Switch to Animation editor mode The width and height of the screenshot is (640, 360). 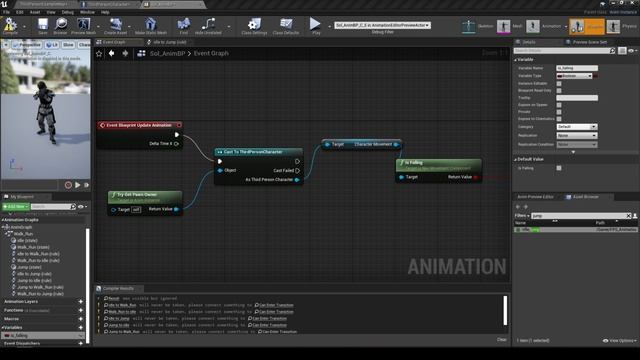544,26
